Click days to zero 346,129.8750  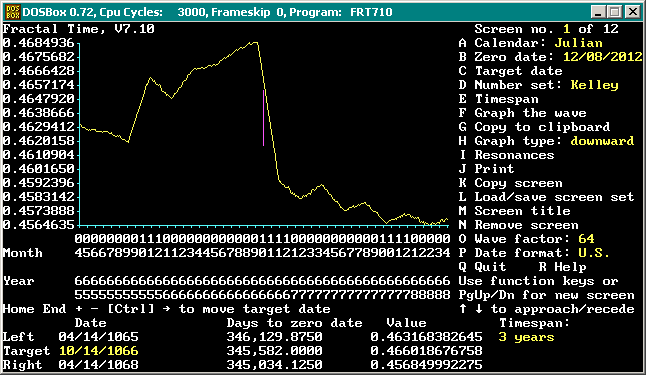(x=274, y=337)
